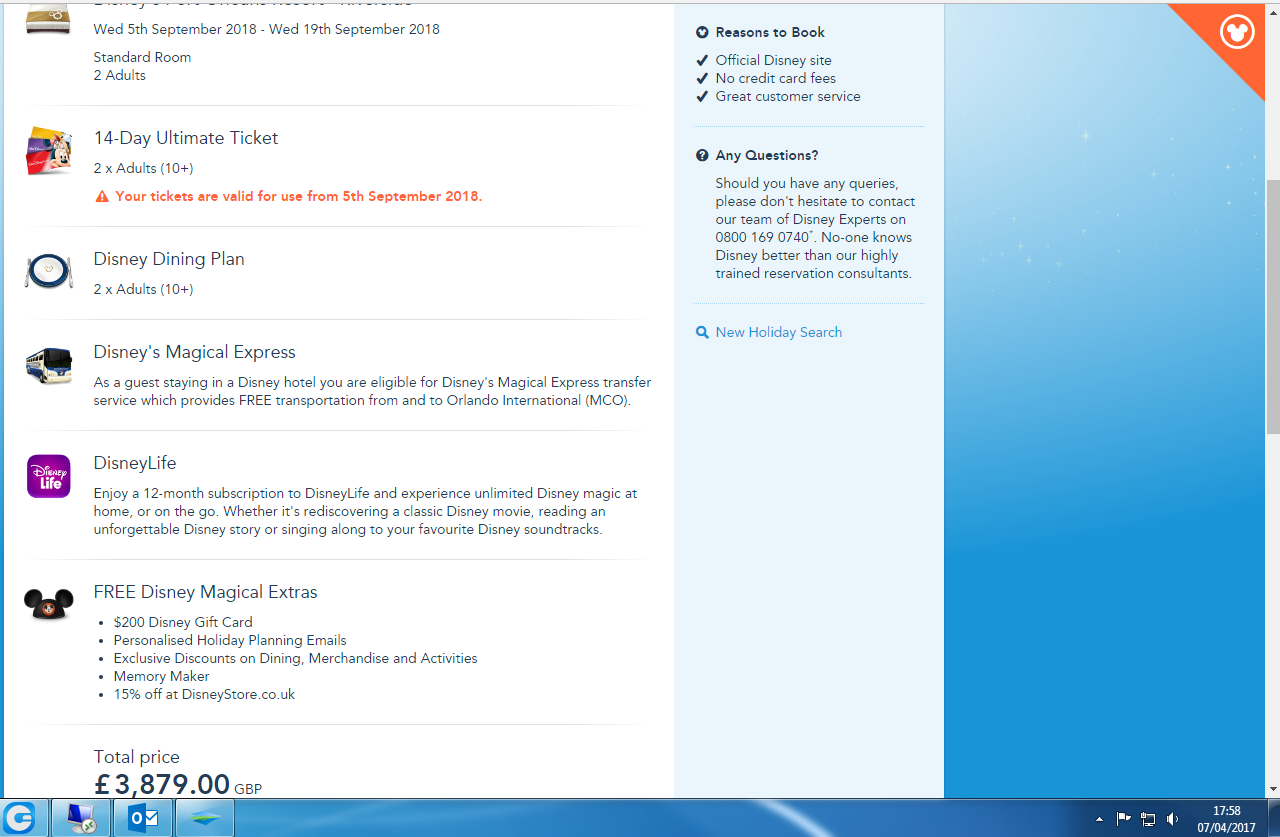The width and height of the screenshot is (1280, 837).
Task: Open the computer network taskbar icon
Action: [x=81, y=818]
